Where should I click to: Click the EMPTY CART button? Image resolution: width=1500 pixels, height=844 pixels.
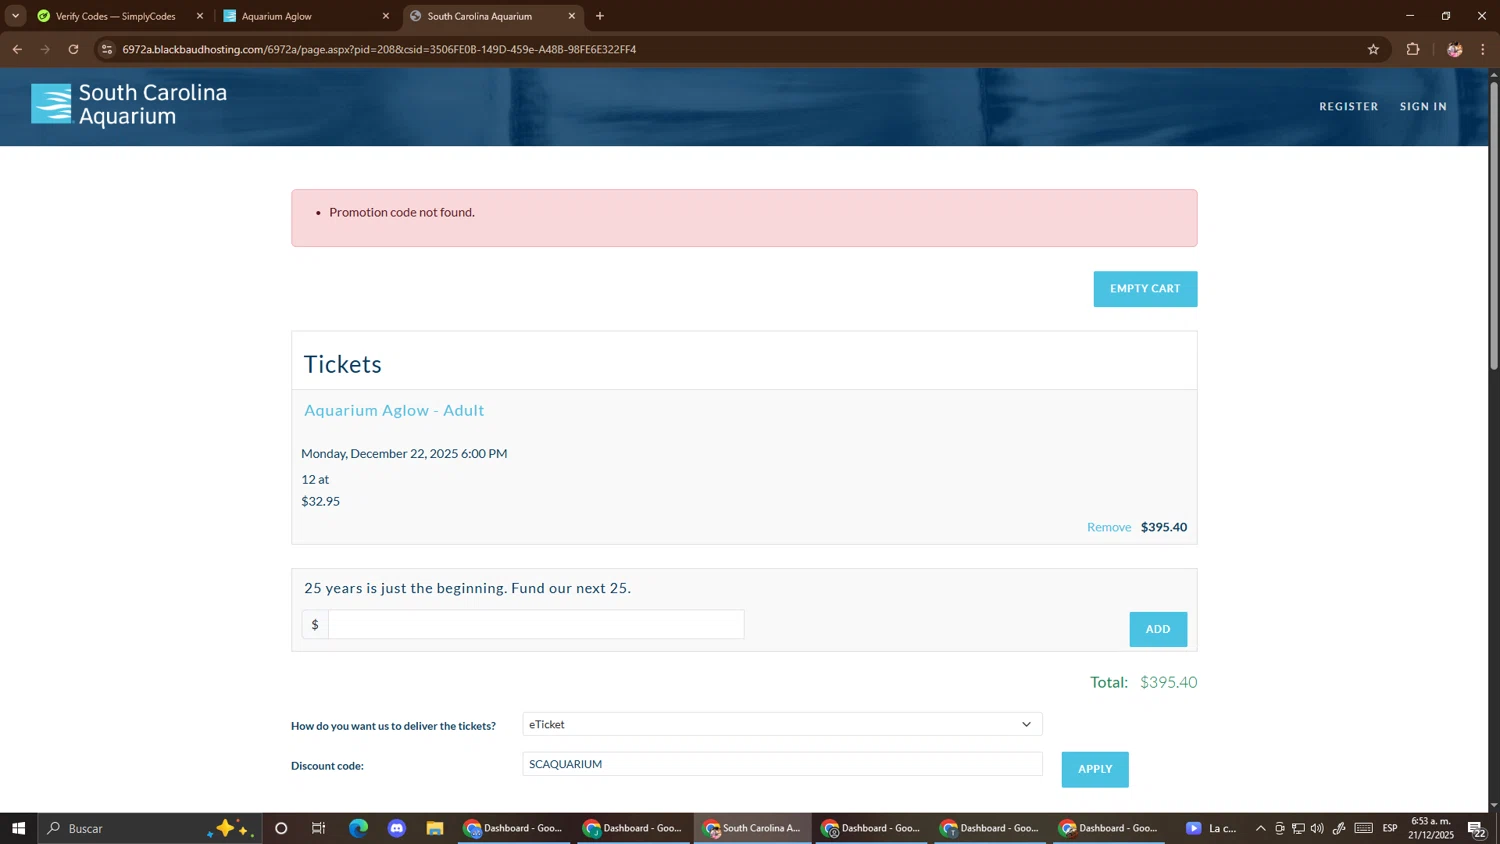click(1145, 289)
